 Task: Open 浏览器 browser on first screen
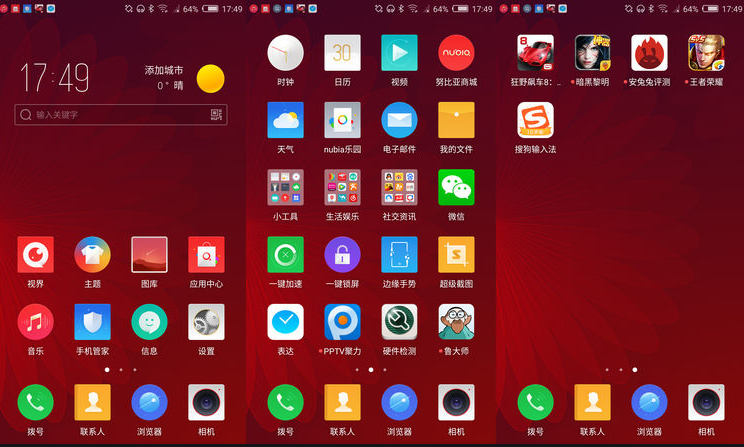coord(149,402)
